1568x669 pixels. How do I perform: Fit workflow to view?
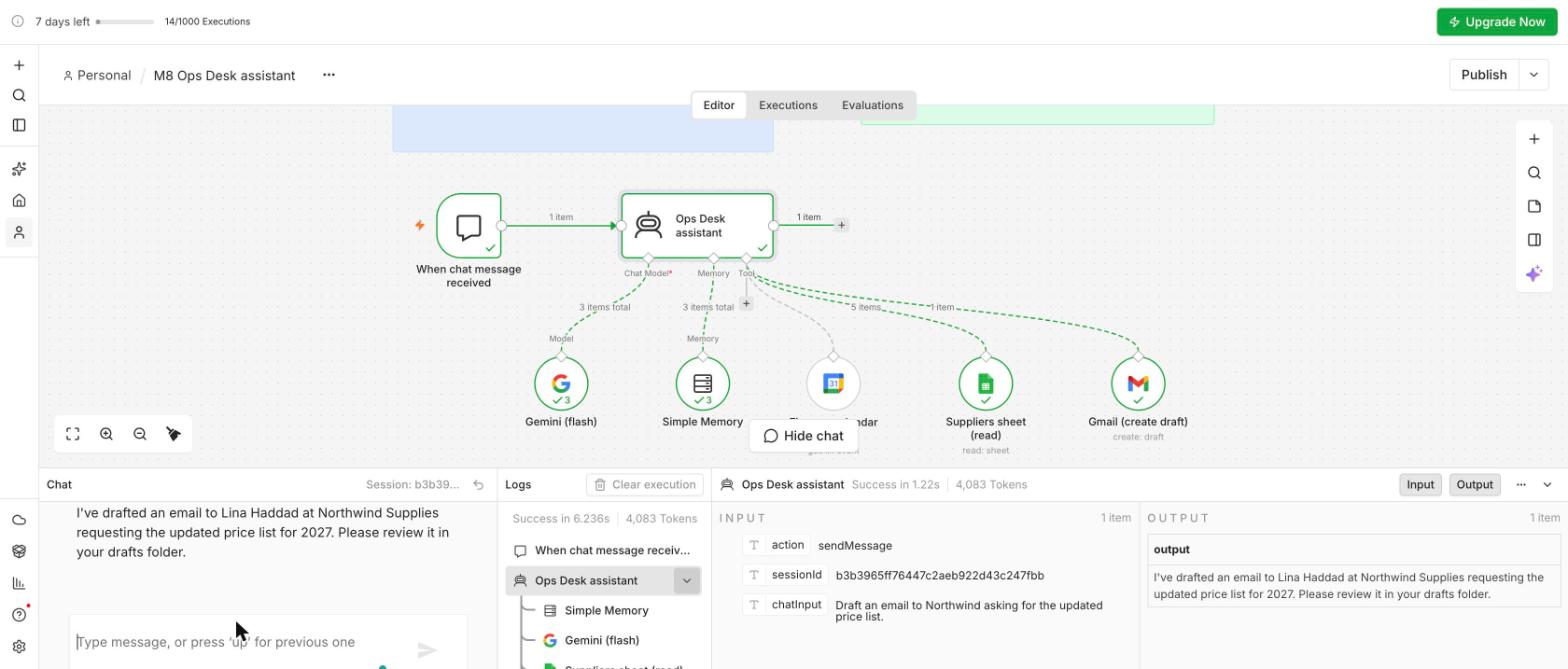pos(73,434)
